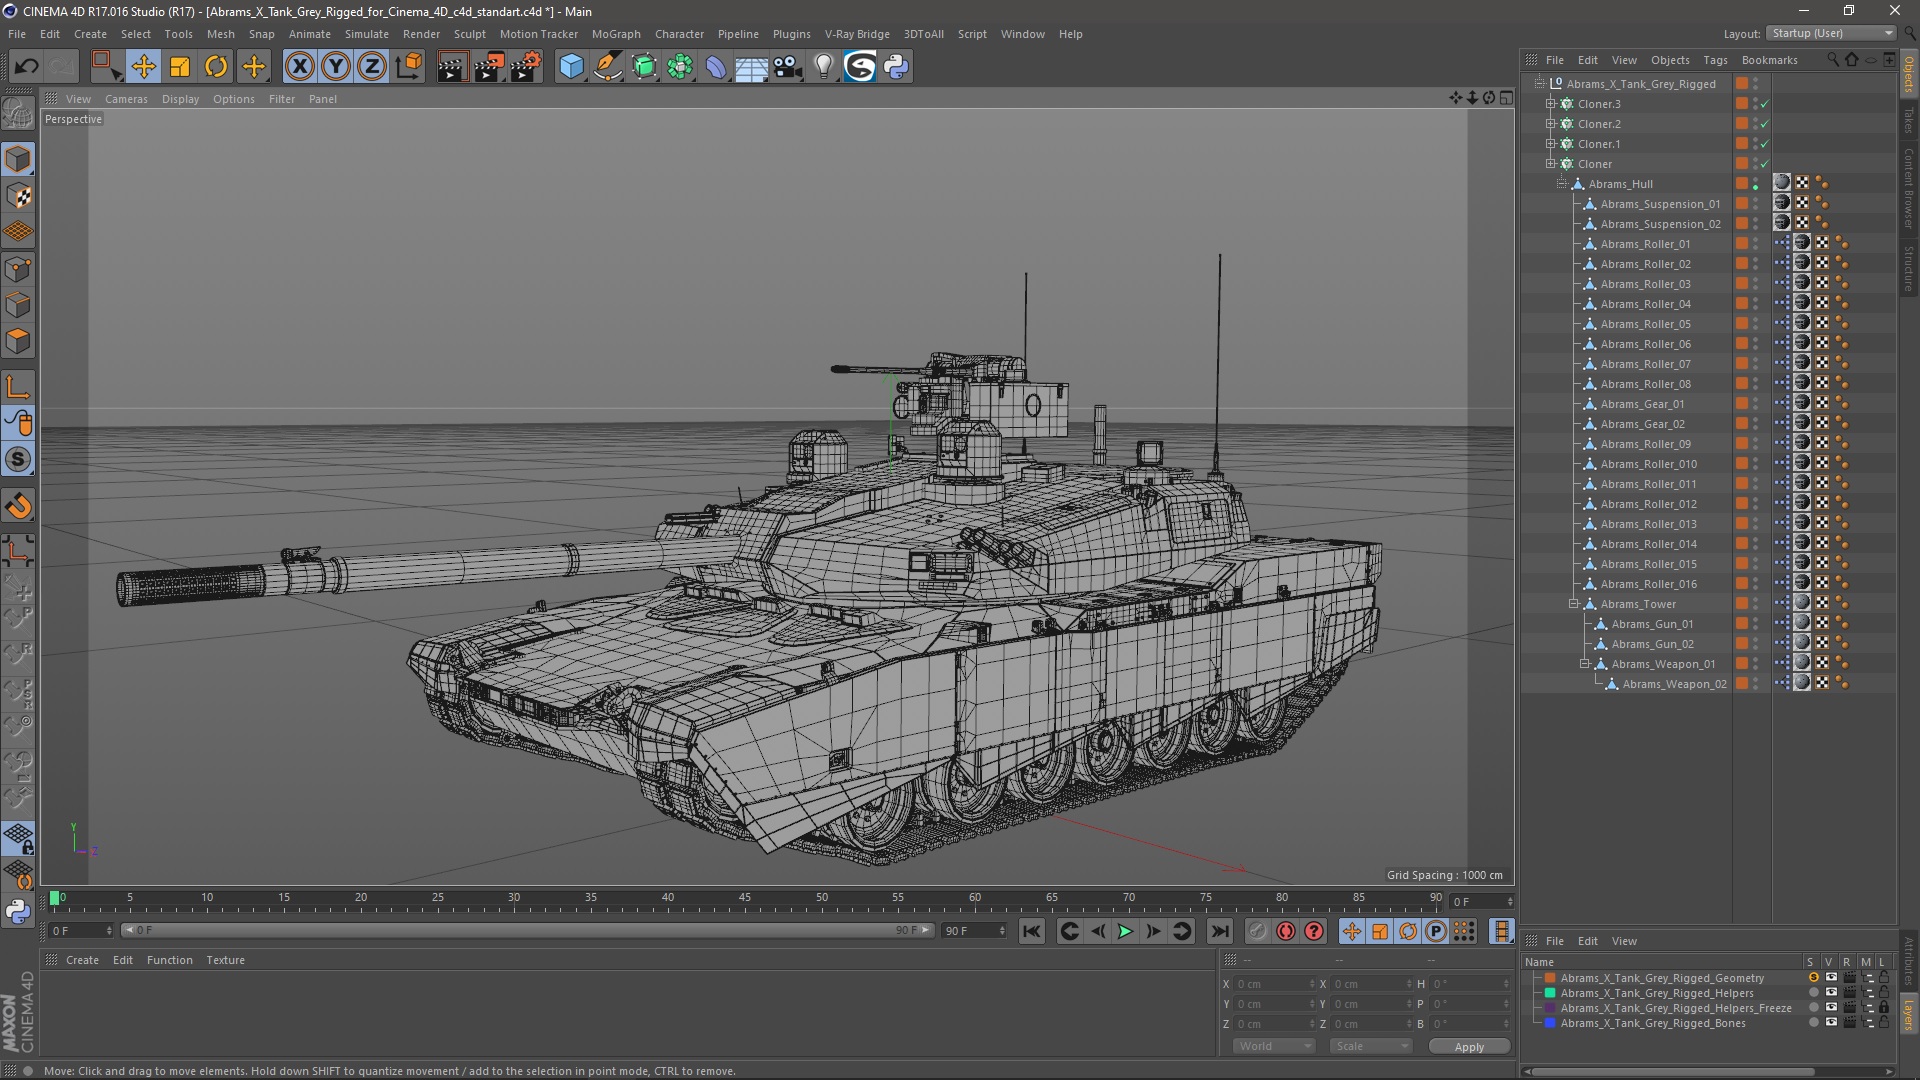Click the Undo arrow icon
Image resolution: width=1920 pixels, height=1080 pixels.
[x=27, y=66]
